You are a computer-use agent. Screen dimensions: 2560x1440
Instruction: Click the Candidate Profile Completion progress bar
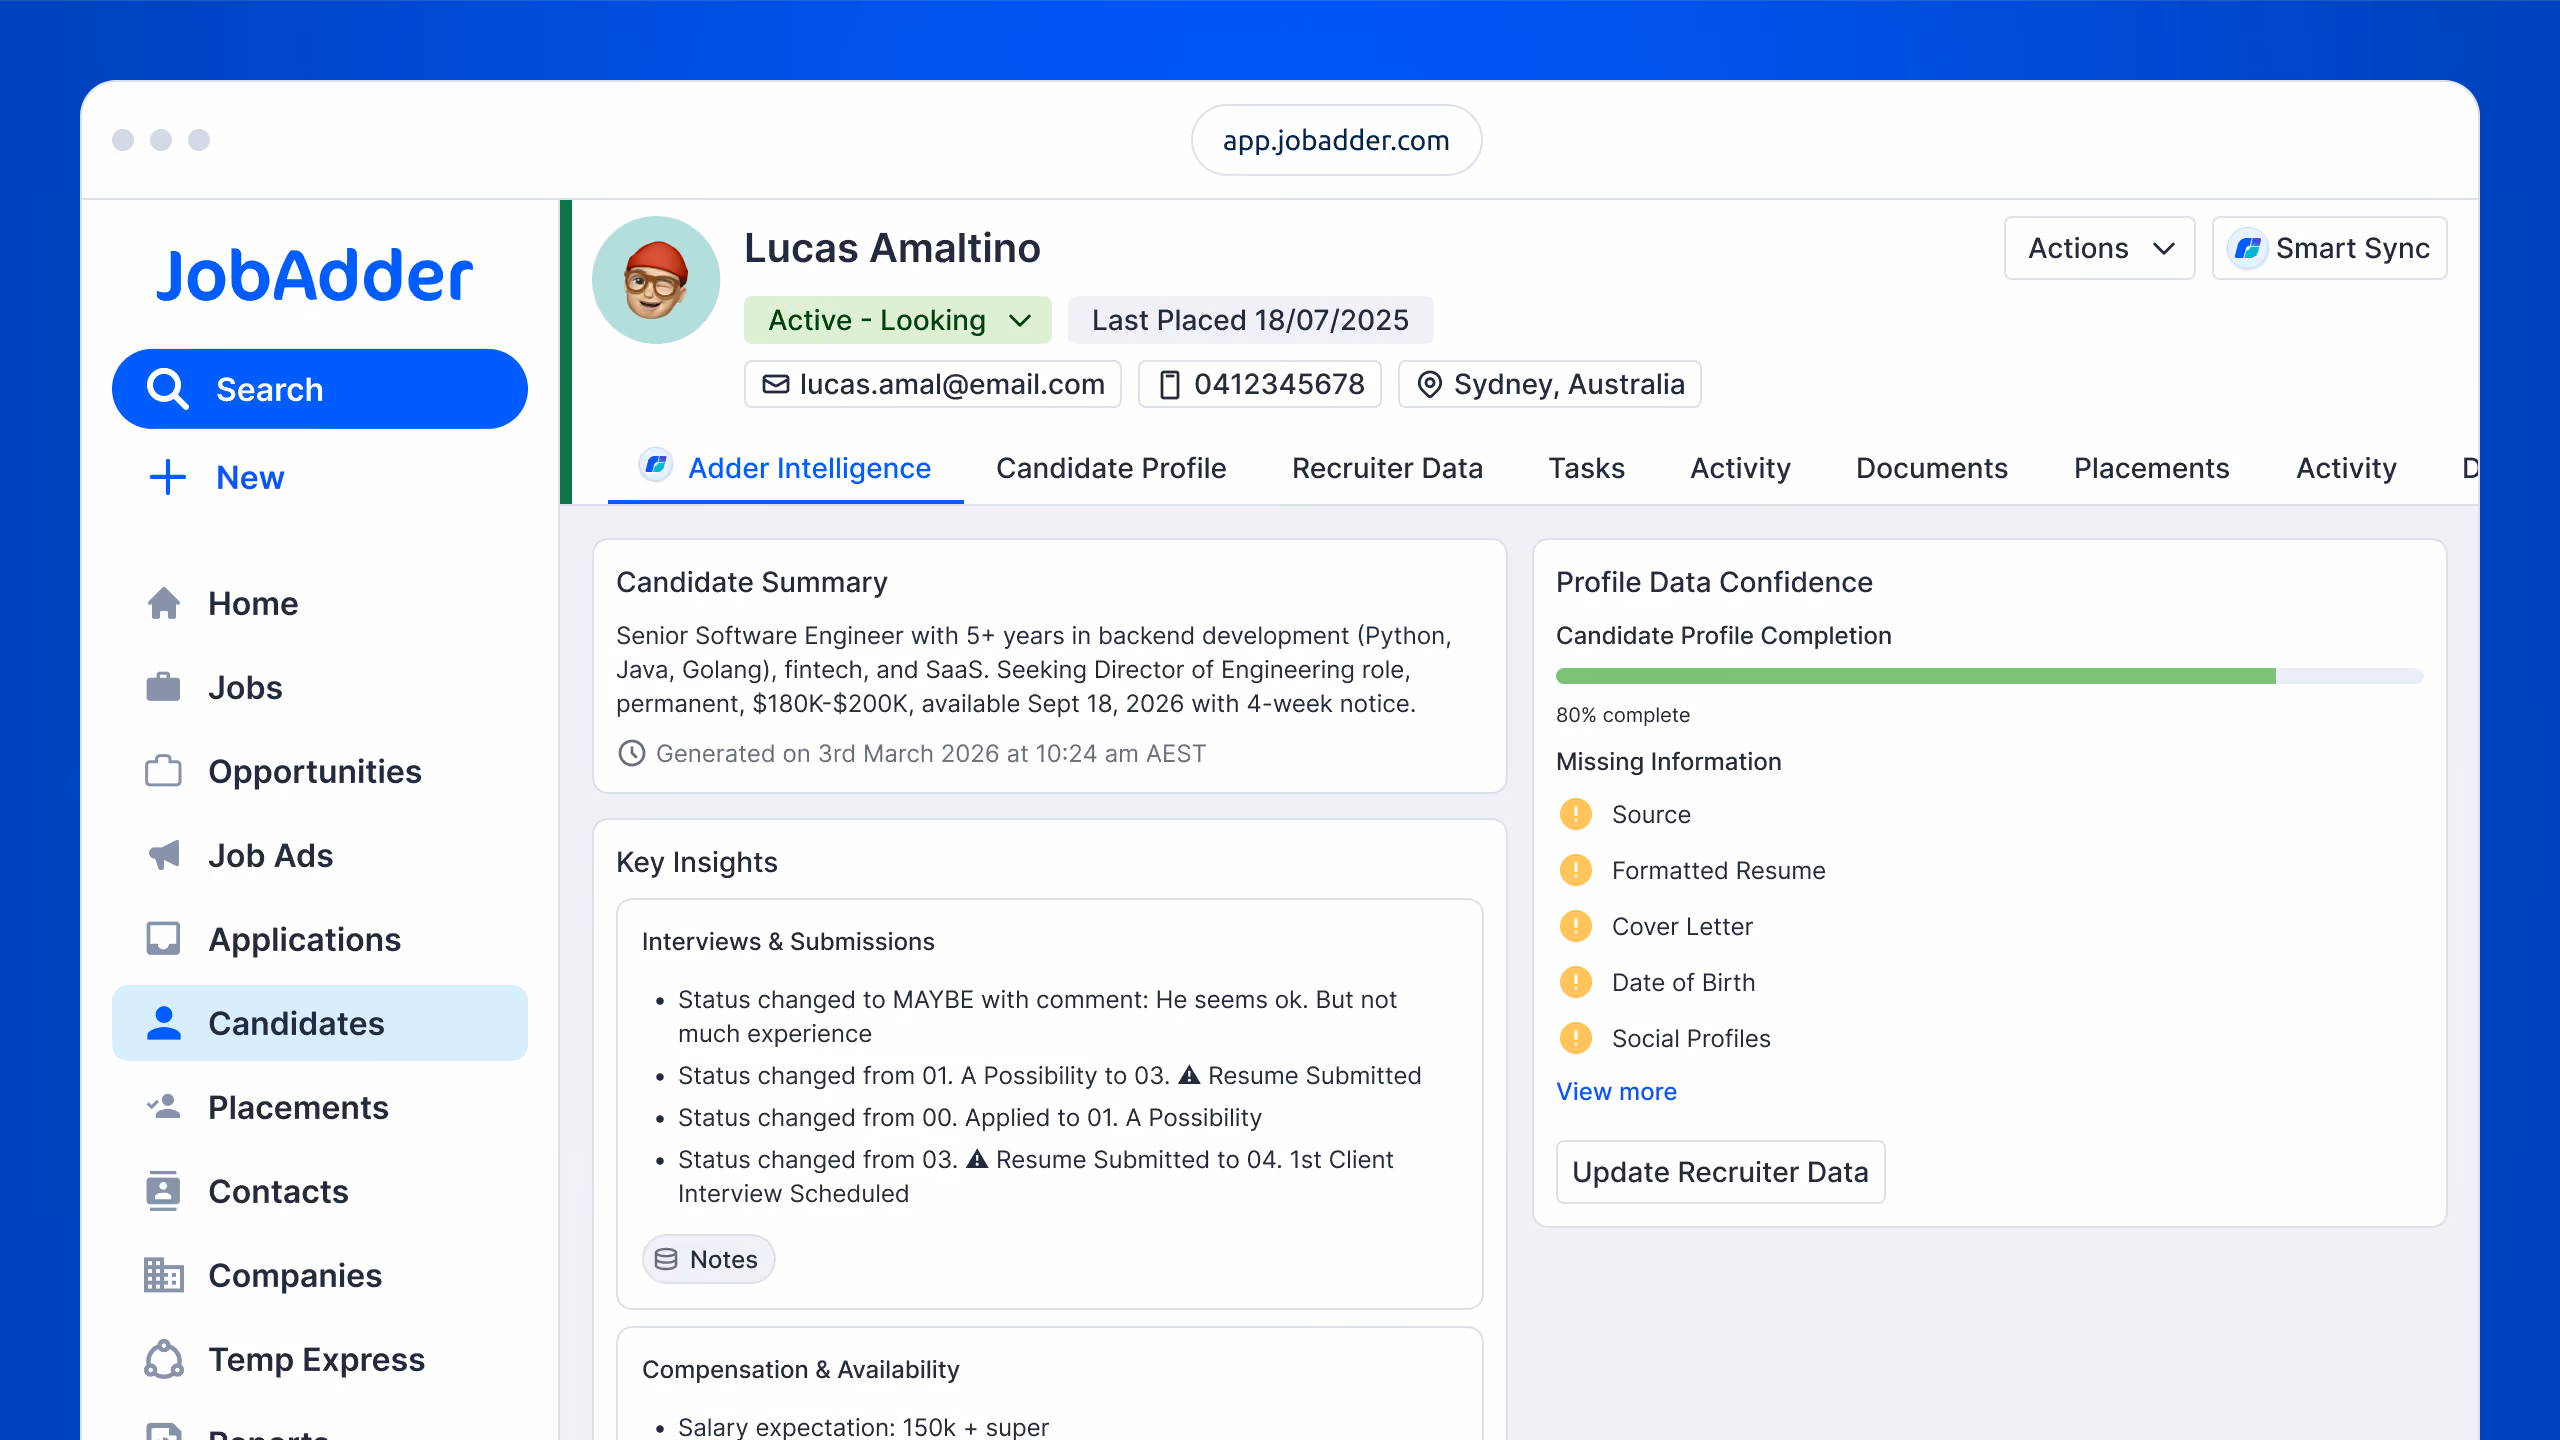1990,677
